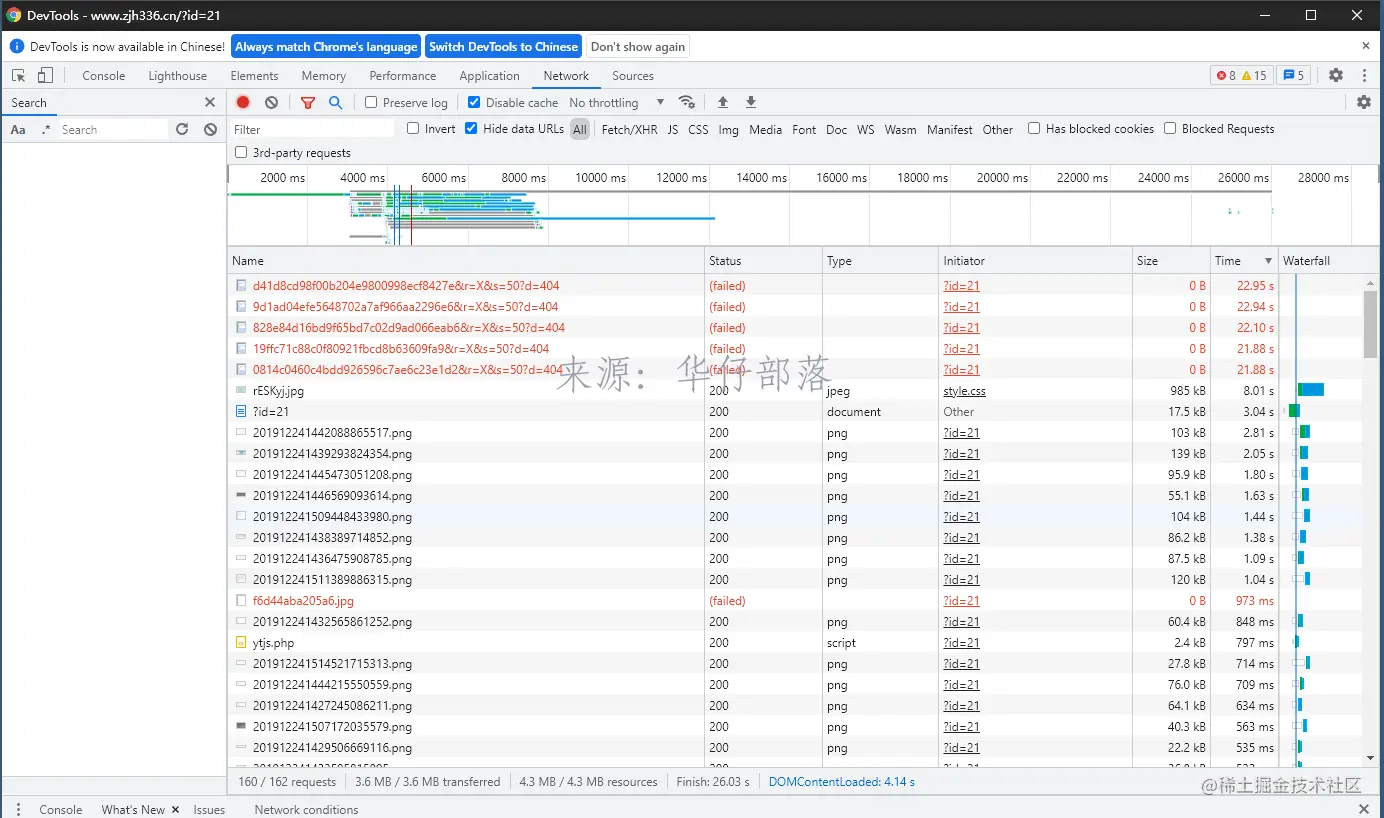Open the Sources tab
The width and height of the screenshot is (1384, 818).
[x=633, y=76]
